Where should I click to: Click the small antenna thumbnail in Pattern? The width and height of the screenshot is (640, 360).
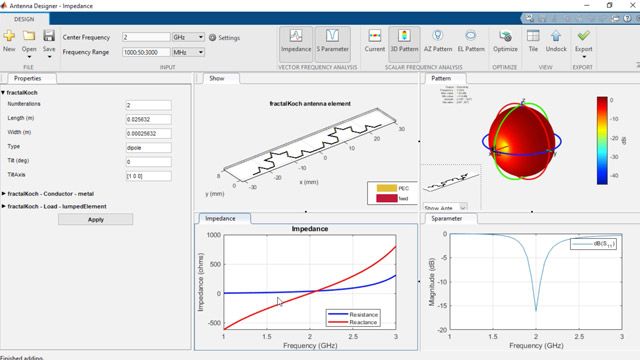pyautogui.click(x=451, y=183)
